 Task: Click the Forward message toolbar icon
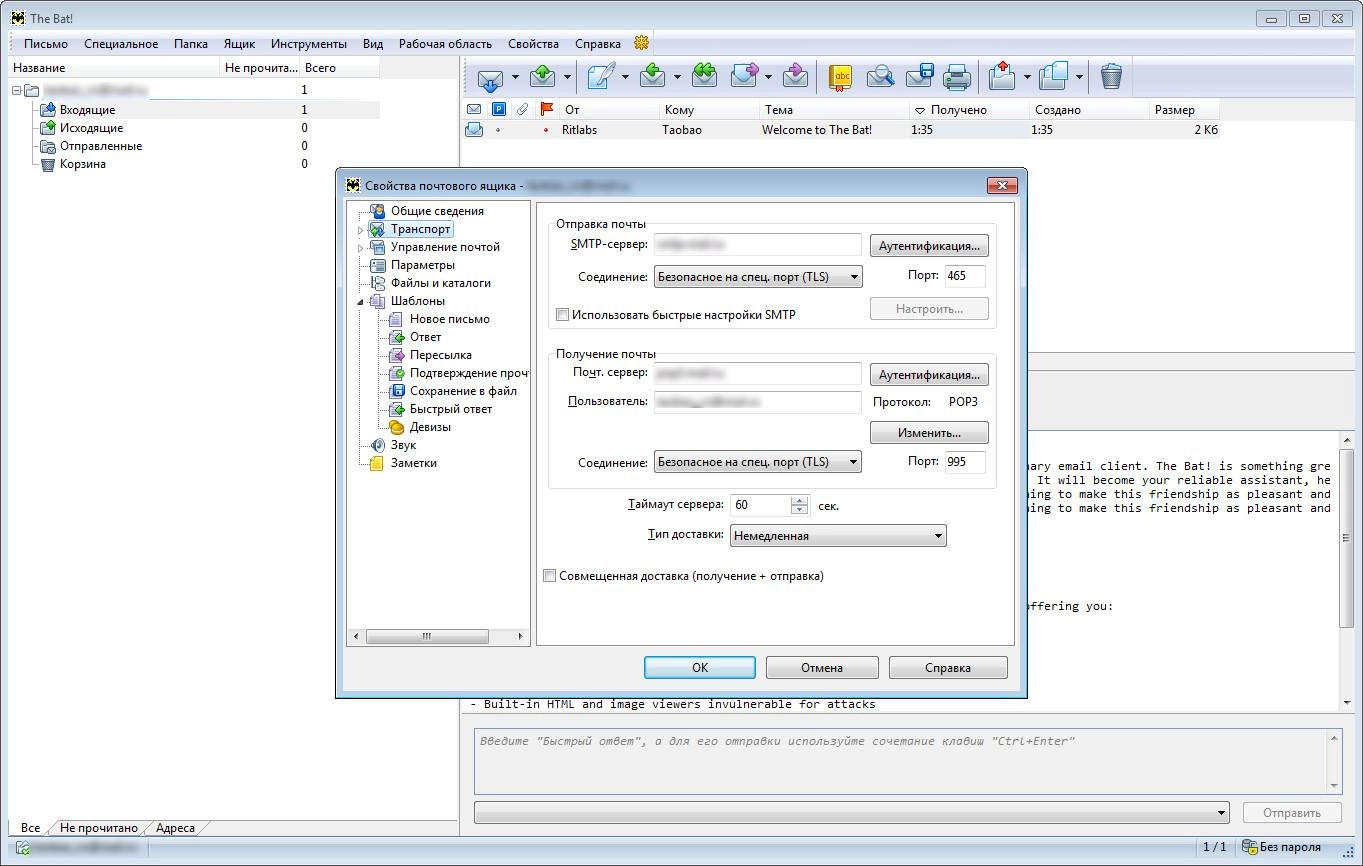(745, 76)
